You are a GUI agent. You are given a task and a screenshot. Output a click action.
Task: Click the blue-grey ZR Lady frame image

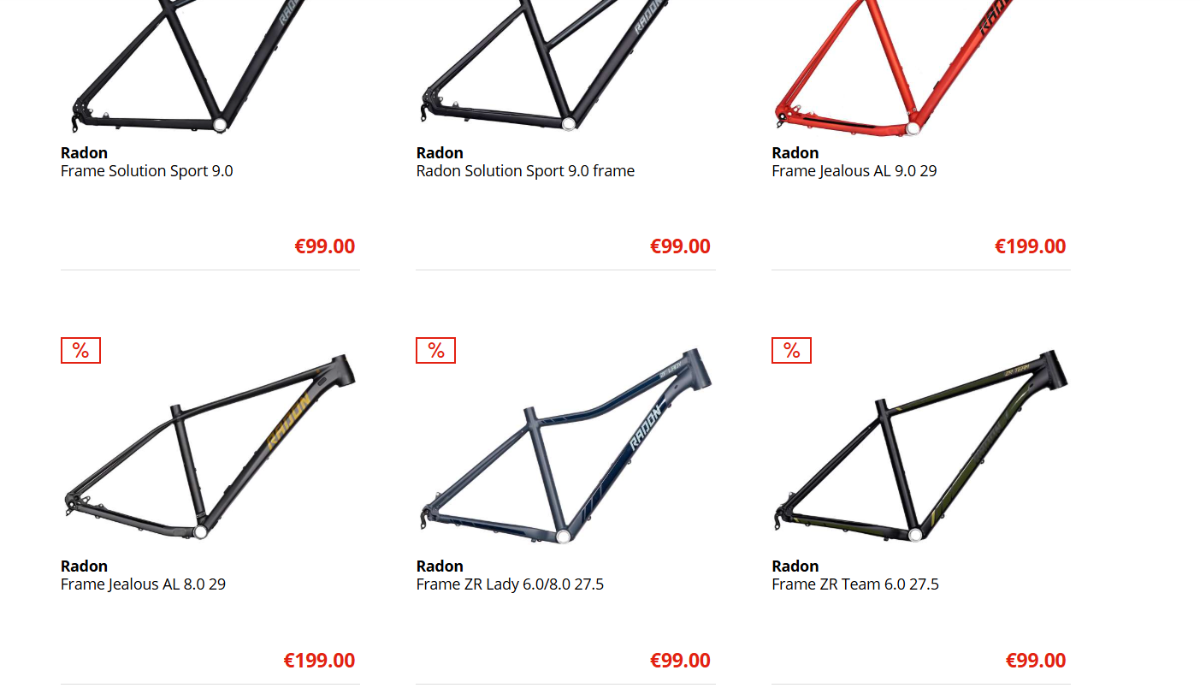point(565,447)
